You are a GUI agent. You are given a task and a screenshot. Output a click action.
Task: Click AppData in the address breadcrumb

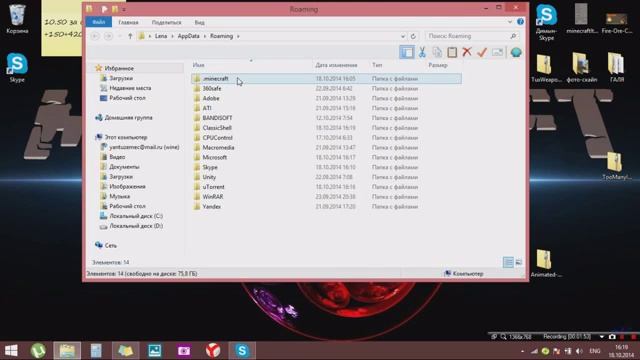coord(189,36)
